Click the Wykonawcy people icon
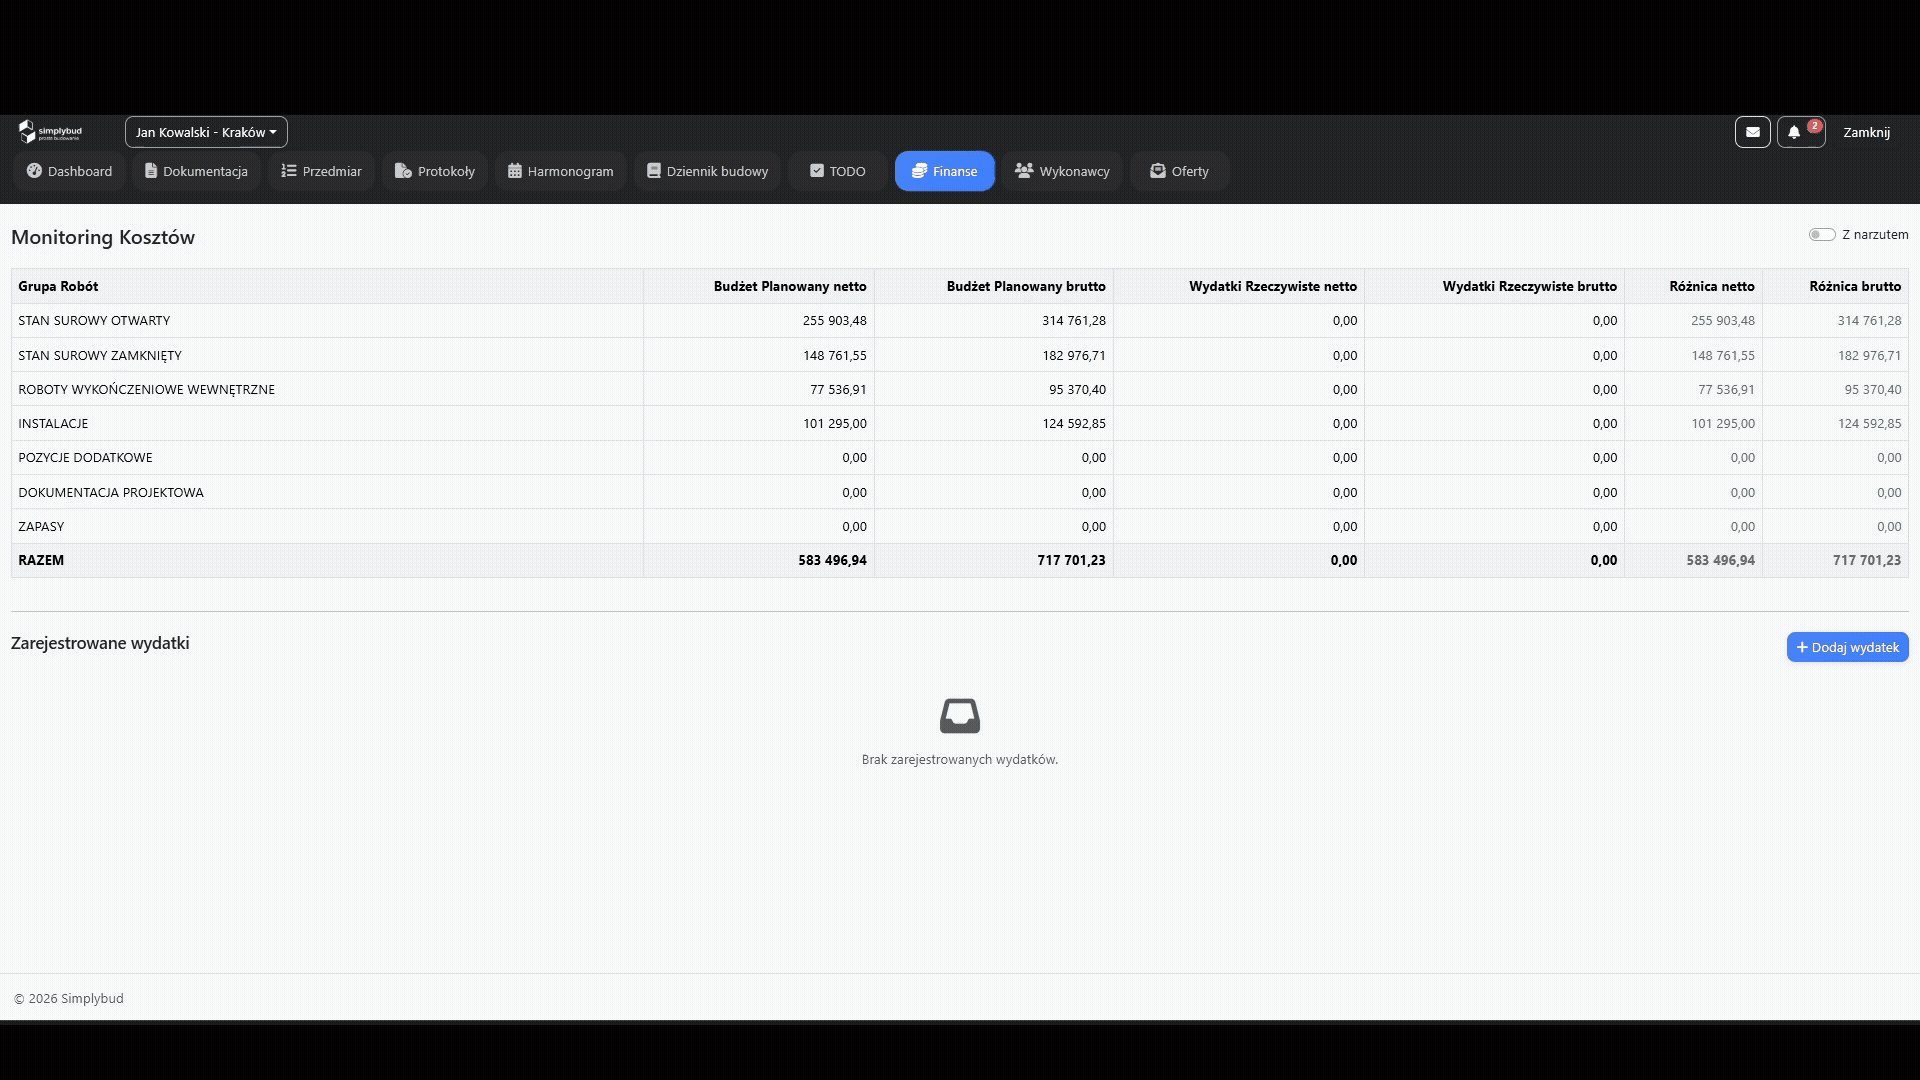Viewport: 1920px width, 1080px height. [1024, 171]
